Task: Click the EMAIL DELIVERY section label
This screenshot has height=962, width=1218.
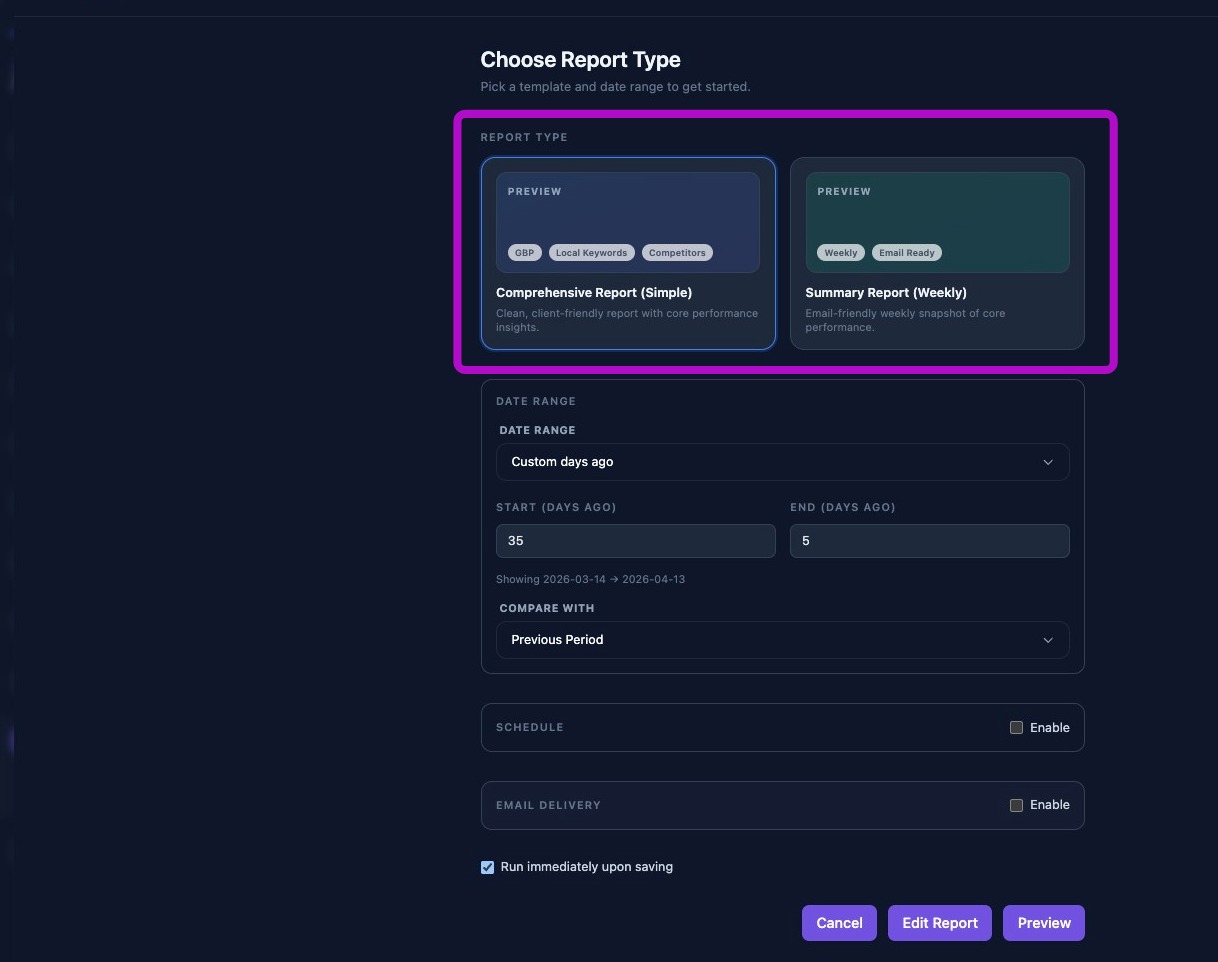Action: pyautogui.click(x=548, y=805)
